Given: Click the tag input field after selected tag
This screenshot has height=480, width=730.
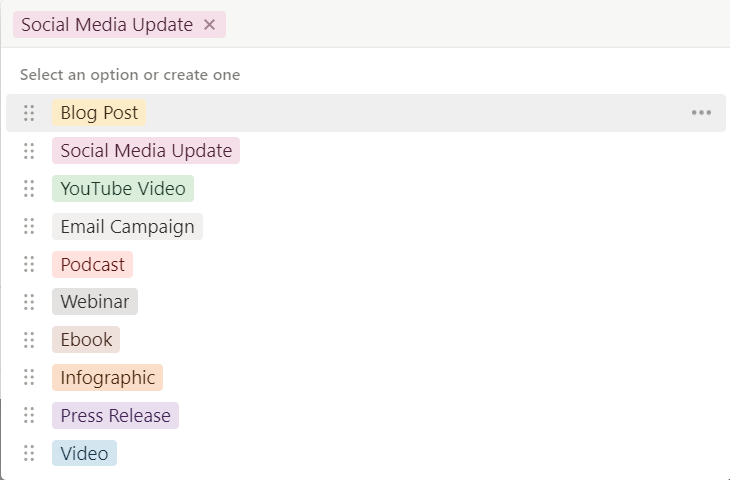Looking at the screenshot, I should tap(475, 25).
